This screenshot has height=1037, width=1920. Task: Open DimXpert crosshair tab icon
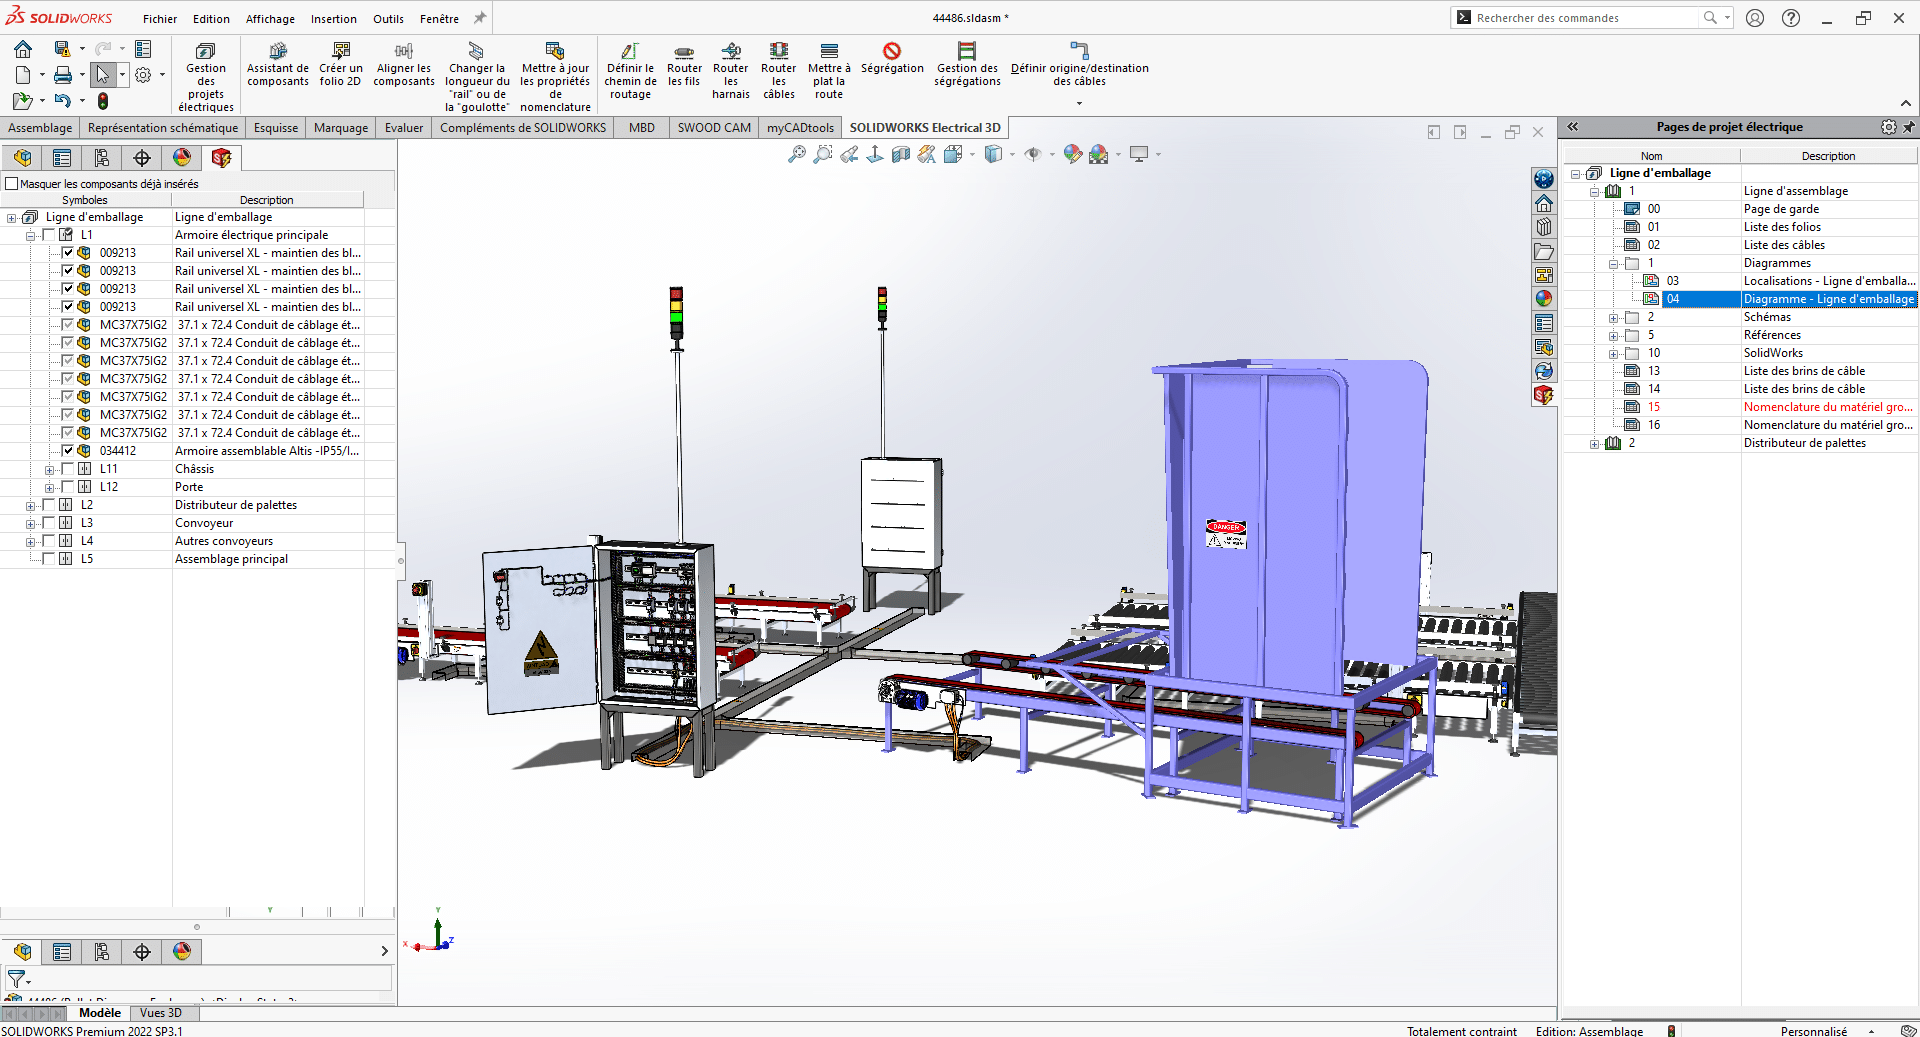coord(142,158)
